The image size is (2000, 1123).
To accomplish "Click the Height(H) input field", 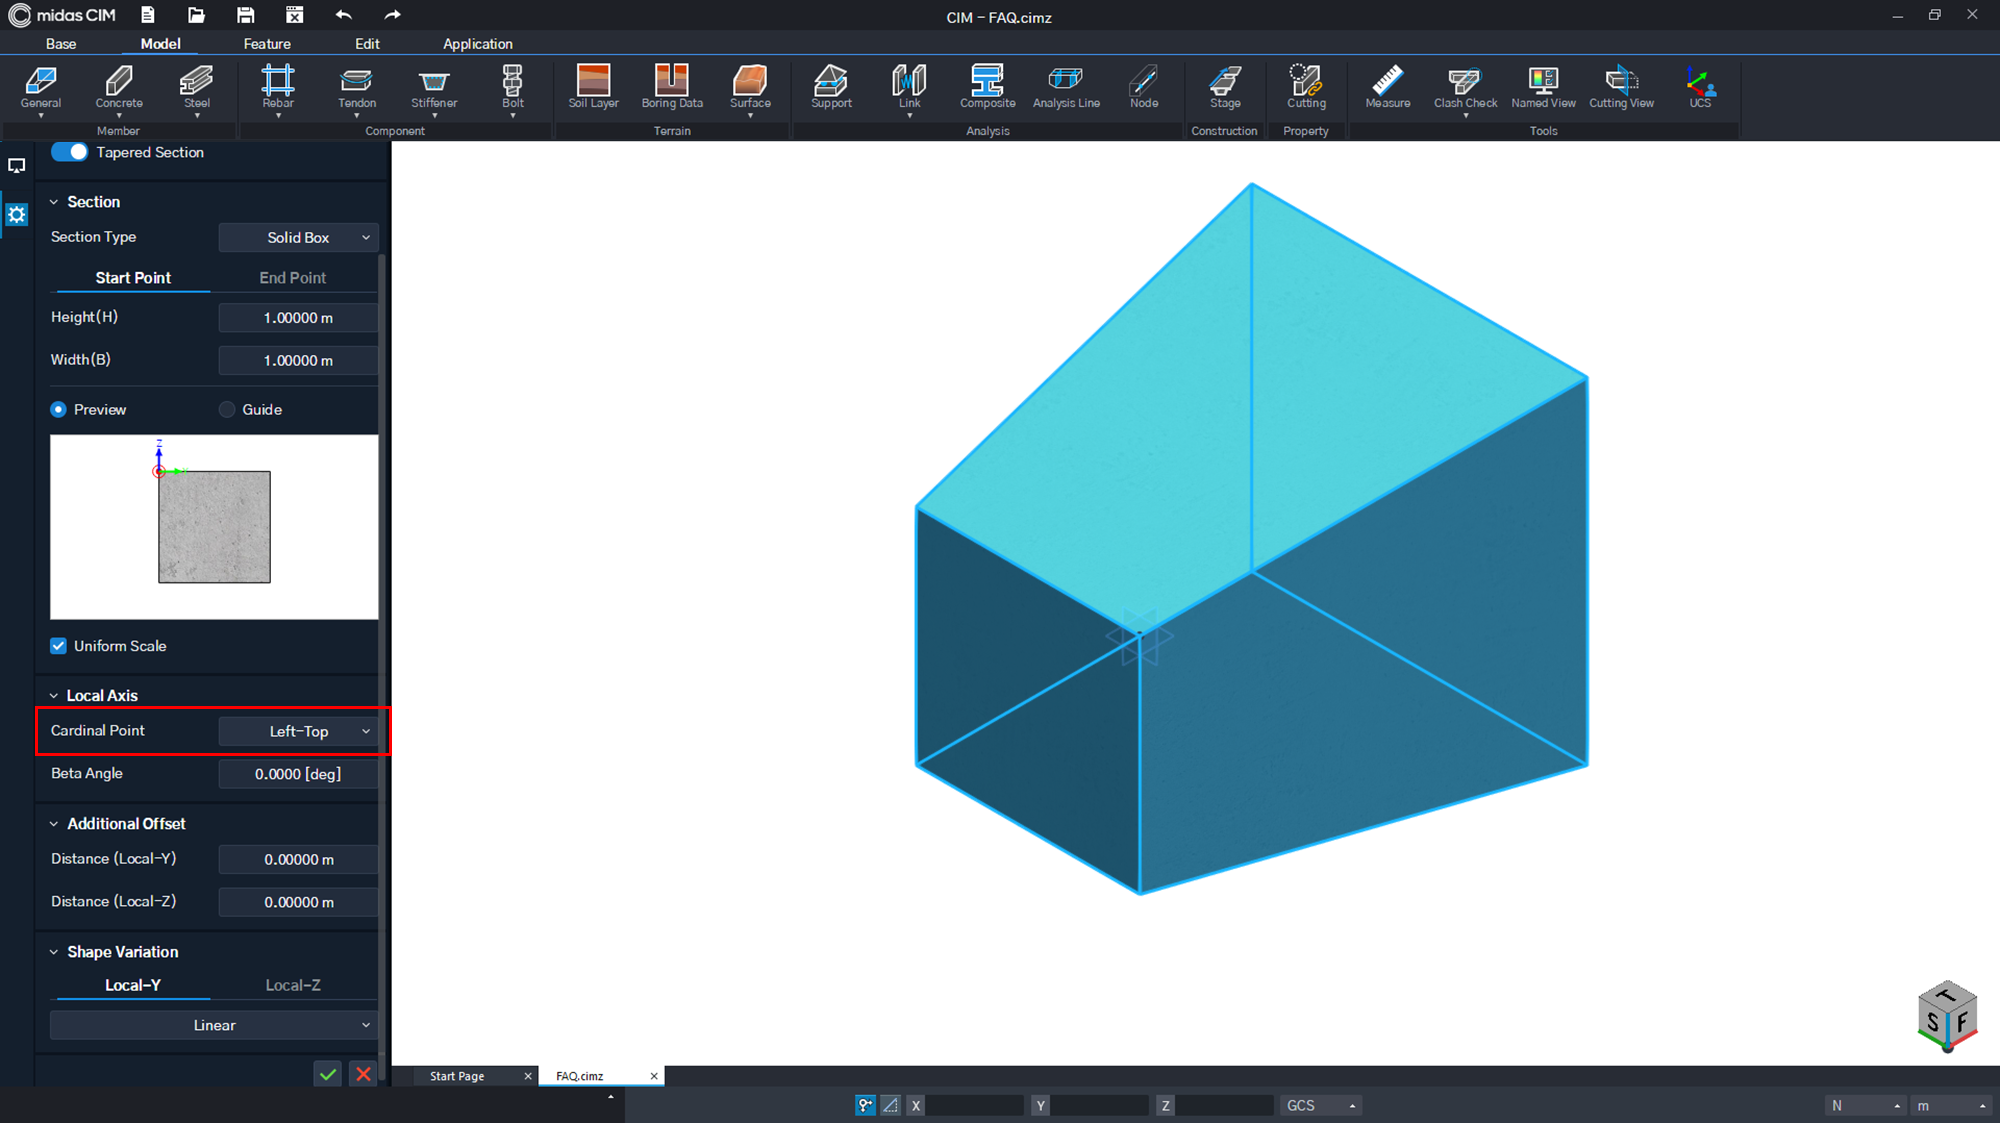I will (x=298, y=318).
